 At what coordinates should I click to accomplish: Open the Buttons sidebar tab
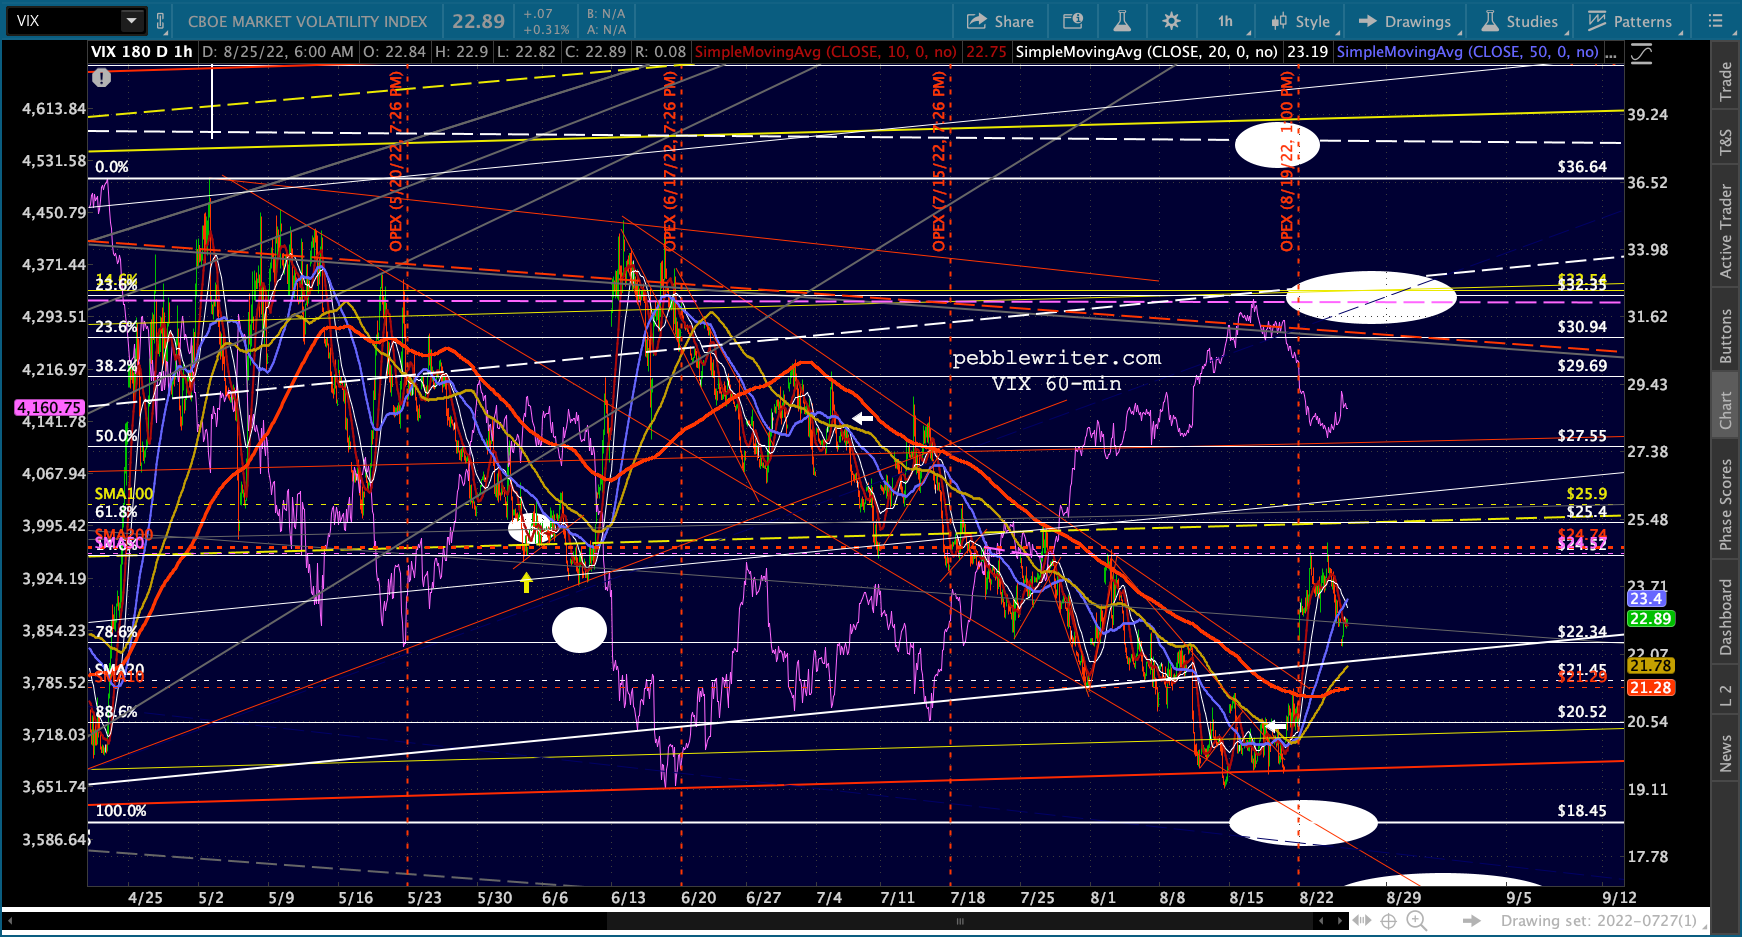(1725, 335)
